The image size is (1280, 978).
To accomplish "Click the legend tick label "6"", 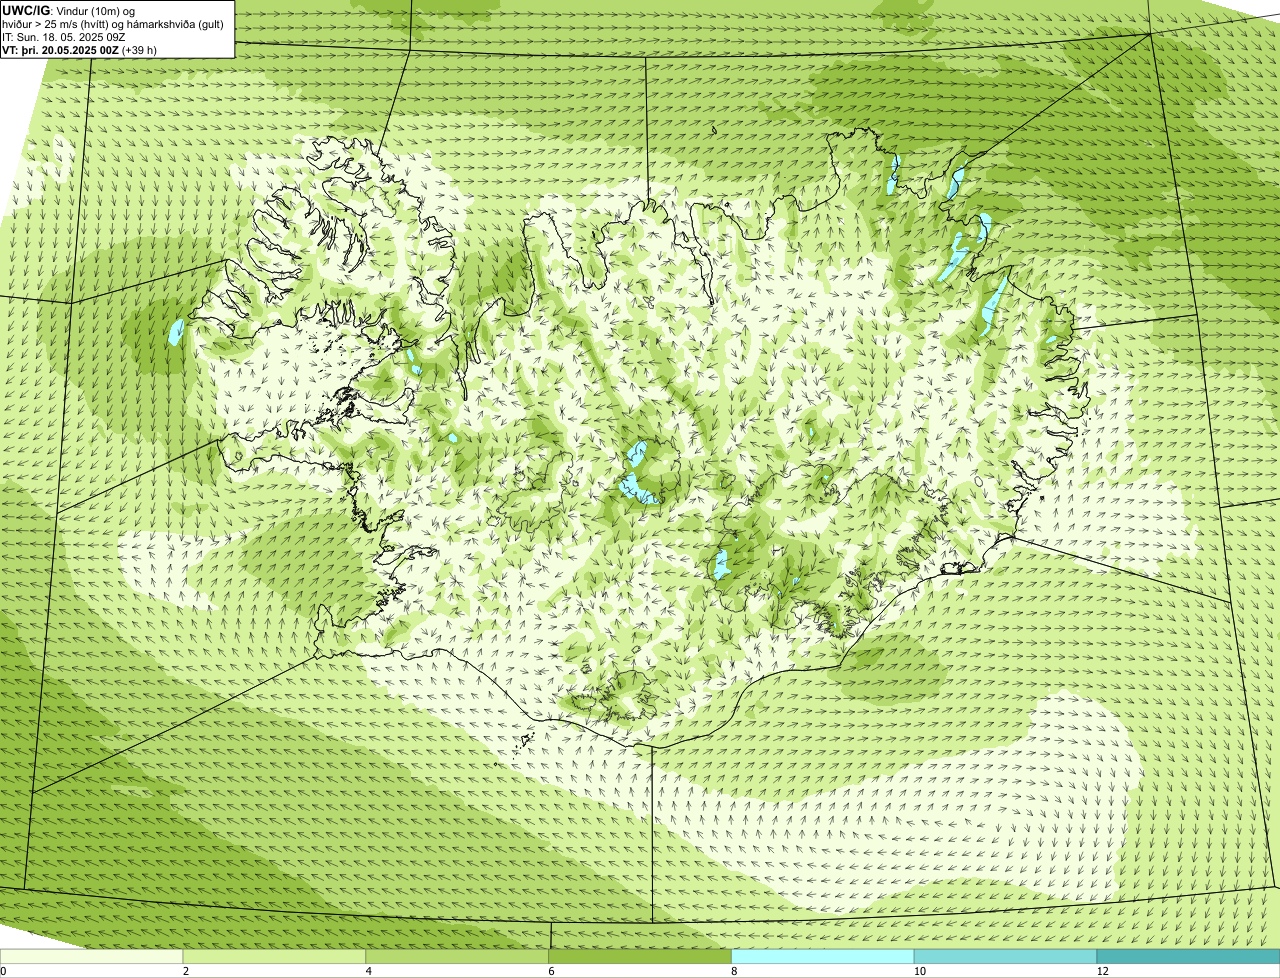I will coord(551,971).
